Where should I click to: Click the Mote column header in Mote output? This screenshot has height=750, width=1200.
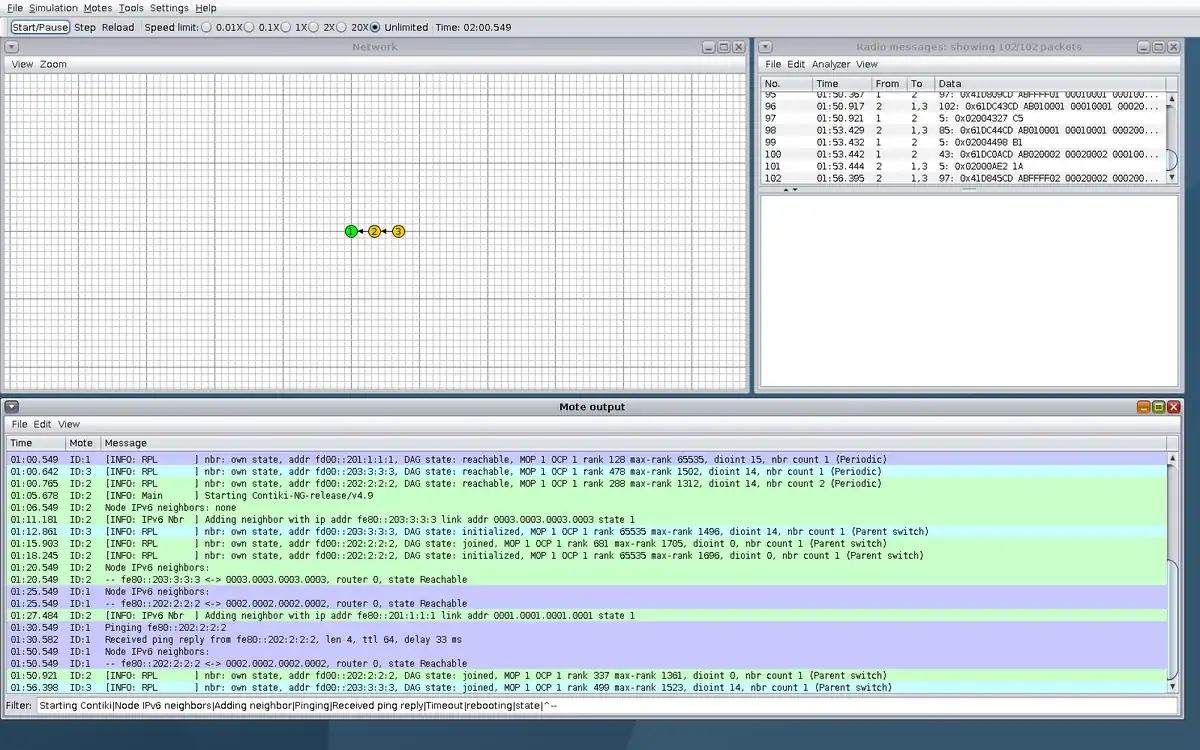[x=82, y=443]
